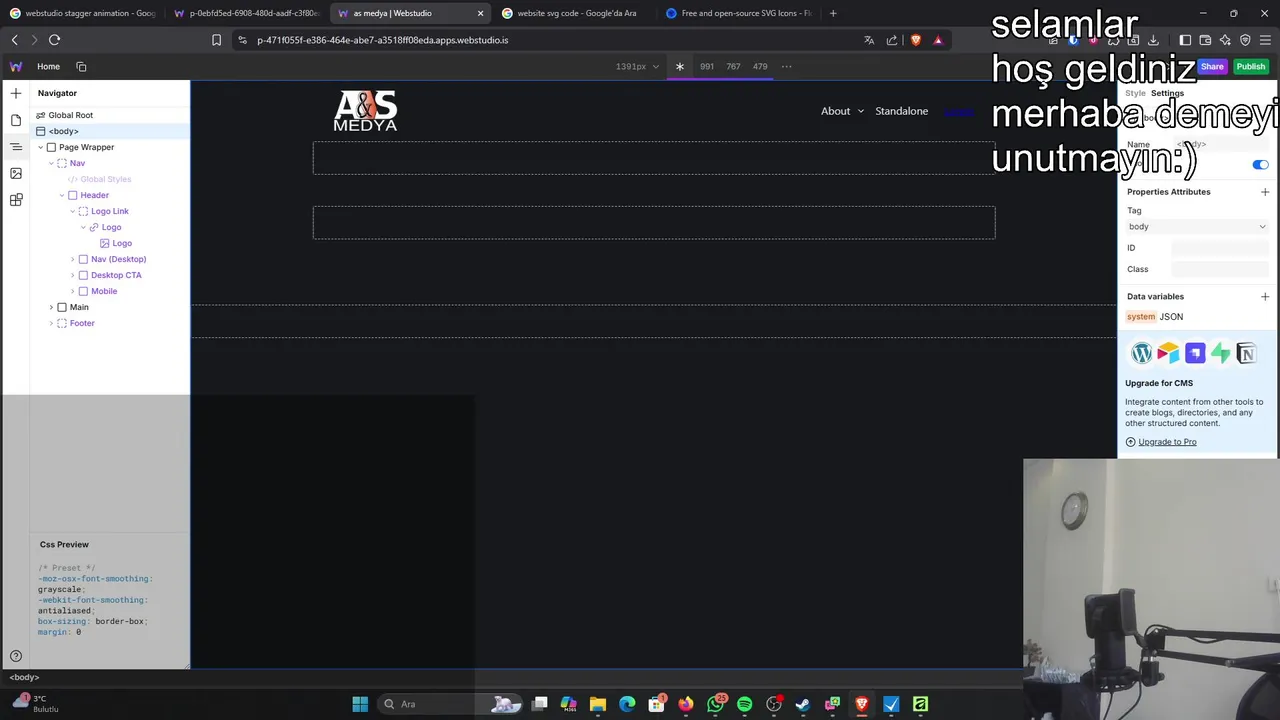Open Brave wallet icon
Image resolution: width=1280 pixels, height=720 pixels.
[1205, 40]
